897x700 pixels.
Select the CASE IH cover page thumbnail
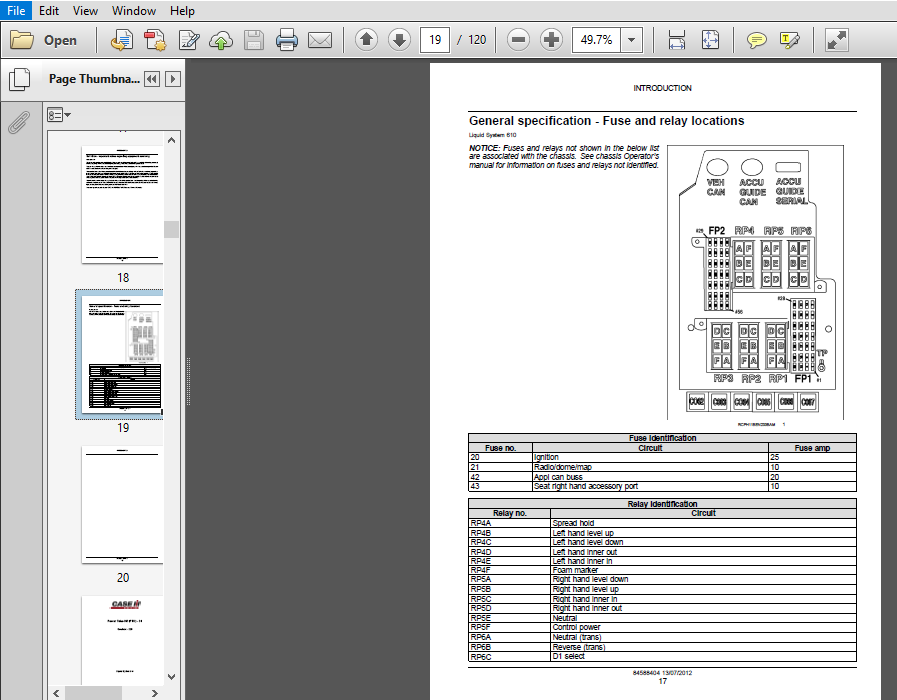[x=122, y=639]
